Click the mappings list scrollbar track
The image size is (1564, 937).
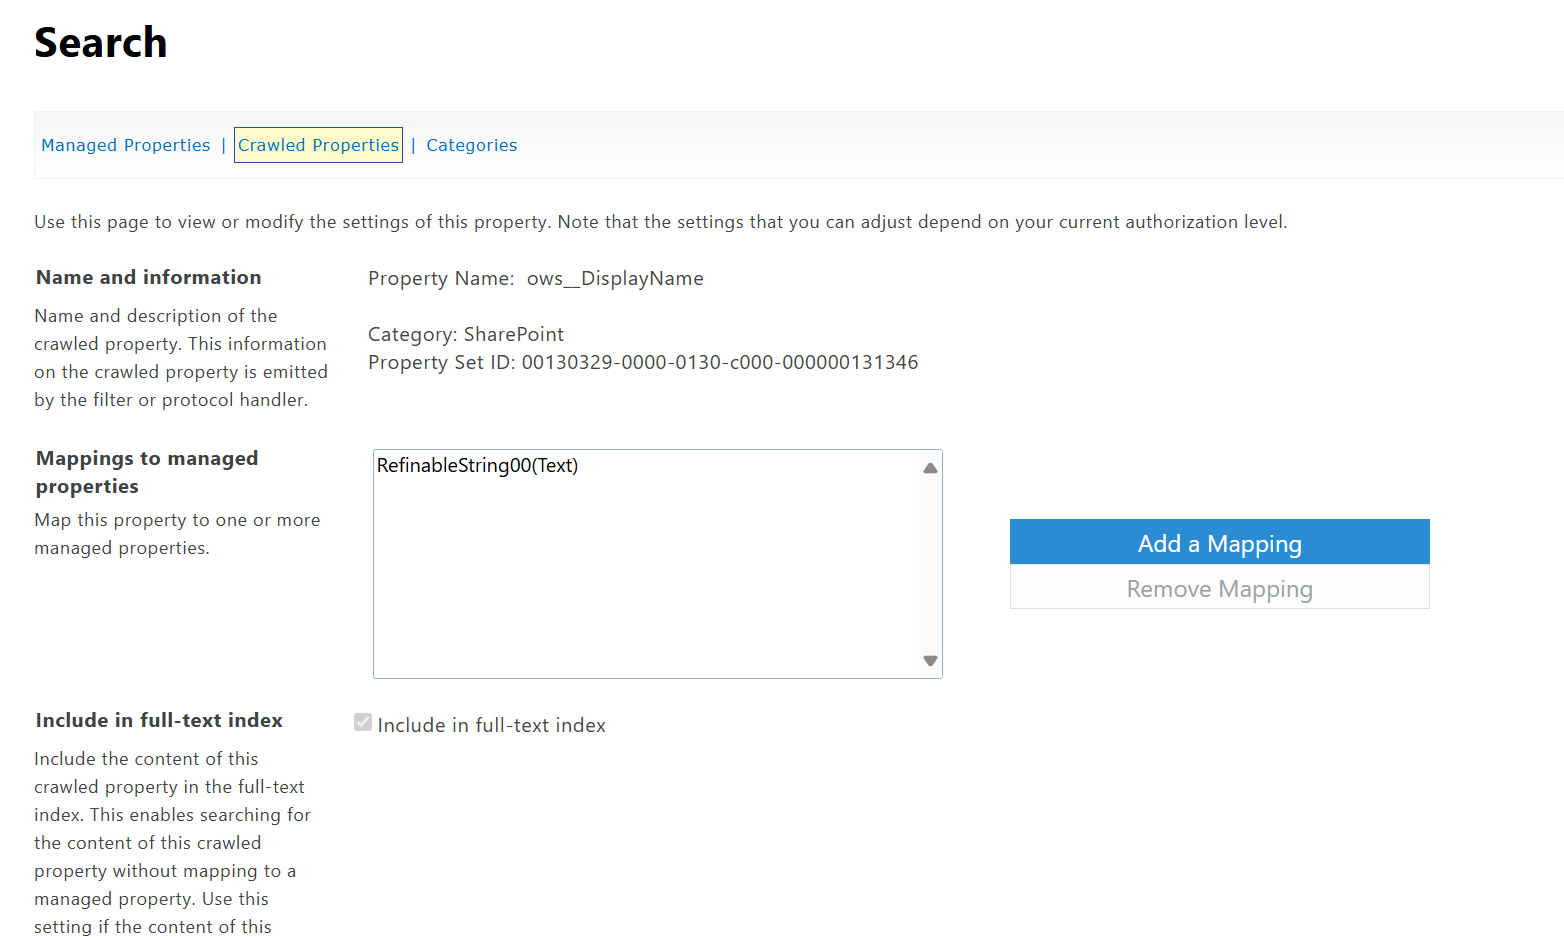[x=930, y=560]
